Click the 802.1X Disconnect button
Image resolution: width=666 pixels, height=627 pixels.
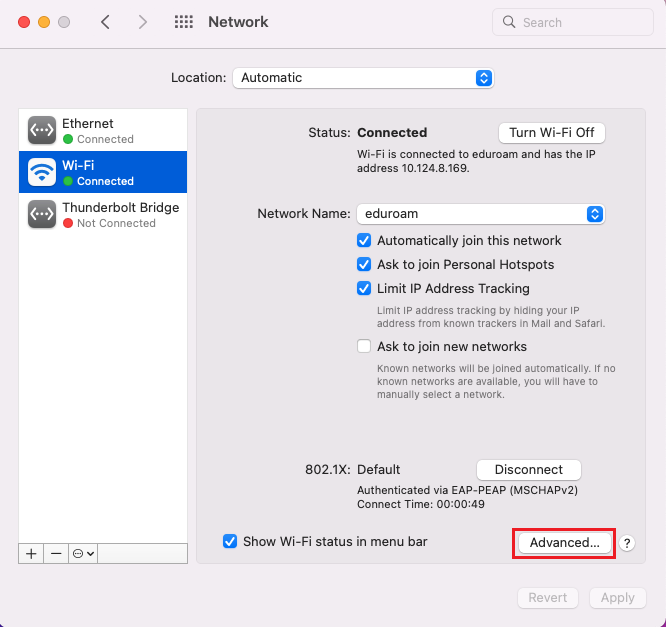[x=528, y=469]
